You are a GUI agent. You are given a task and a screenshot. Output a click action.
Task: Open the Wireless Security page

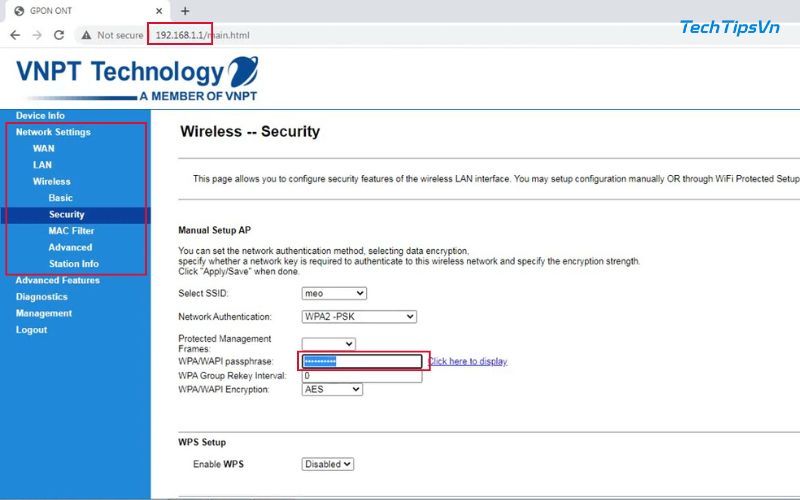click(x=66, y=214)
